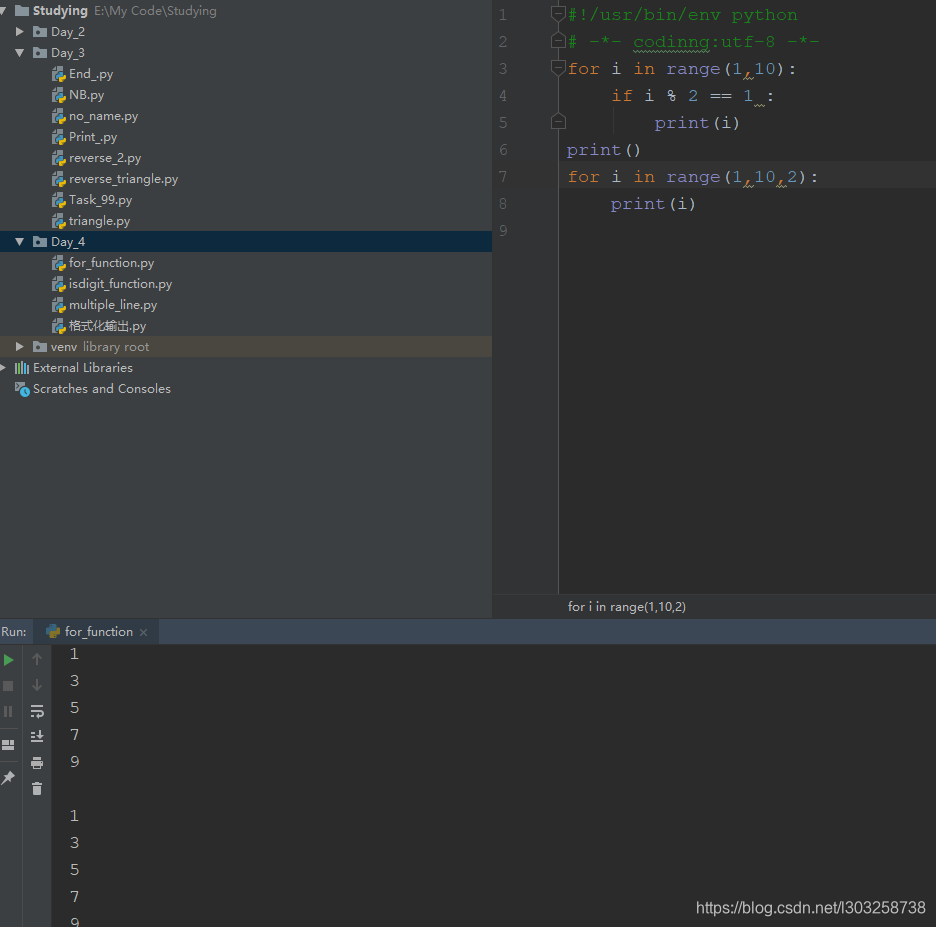Click the blog.csdn.net link text

coord(810,907)
